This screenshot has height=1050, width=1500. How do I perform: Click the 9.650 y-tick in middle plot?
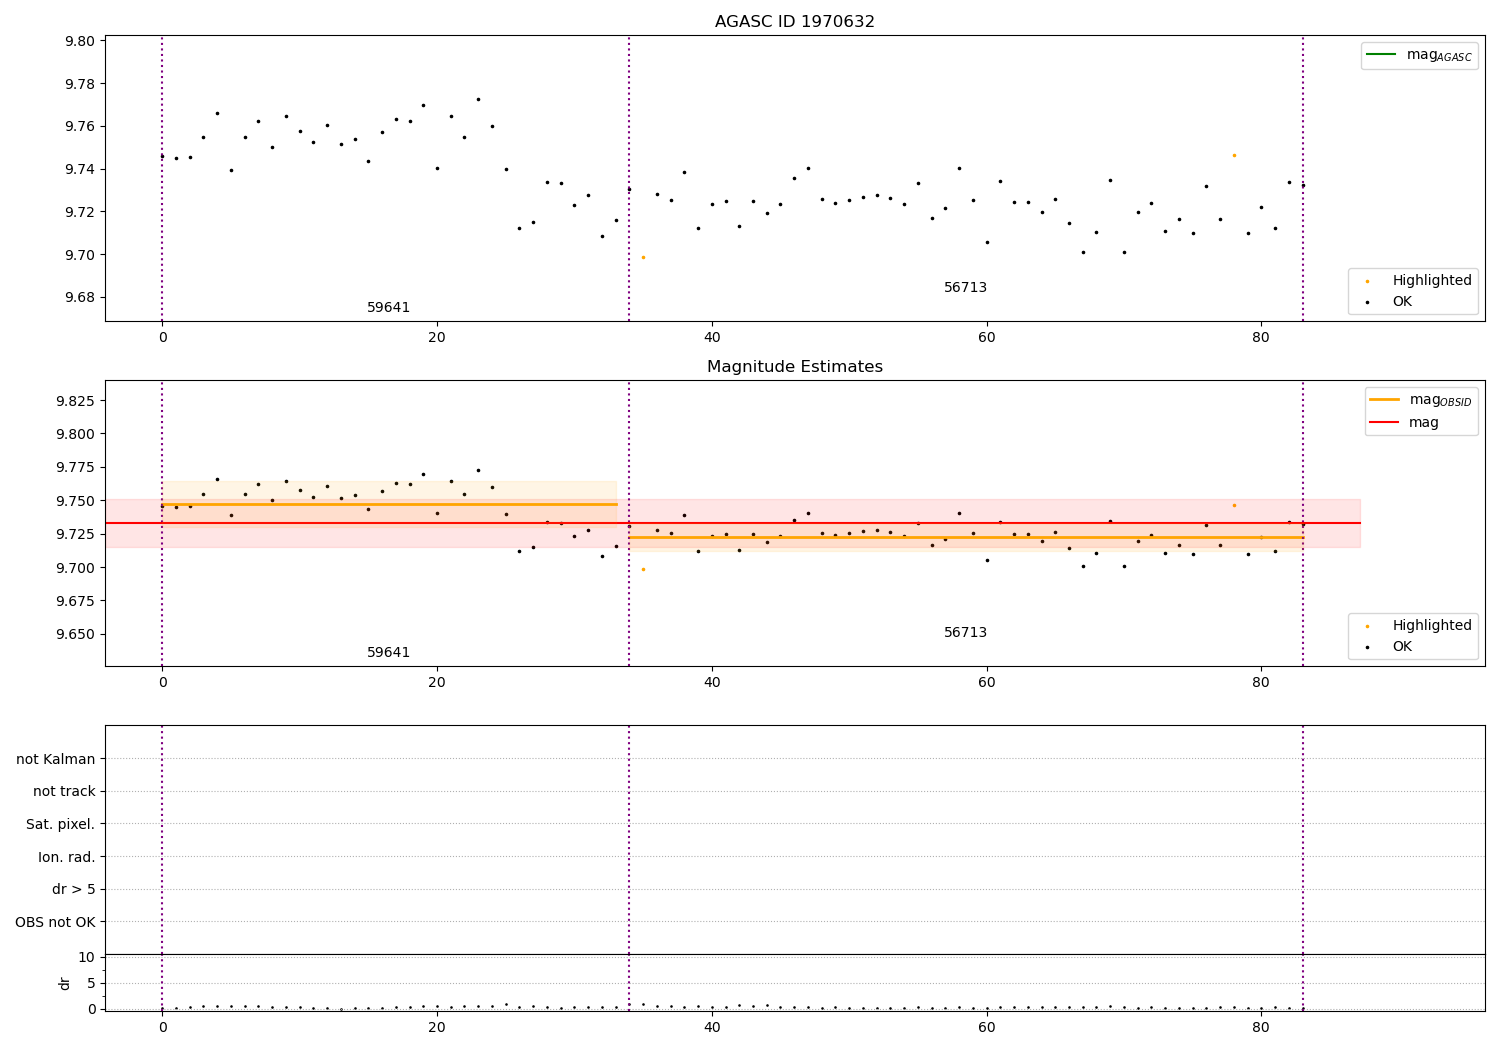click(x=76, y=634)
